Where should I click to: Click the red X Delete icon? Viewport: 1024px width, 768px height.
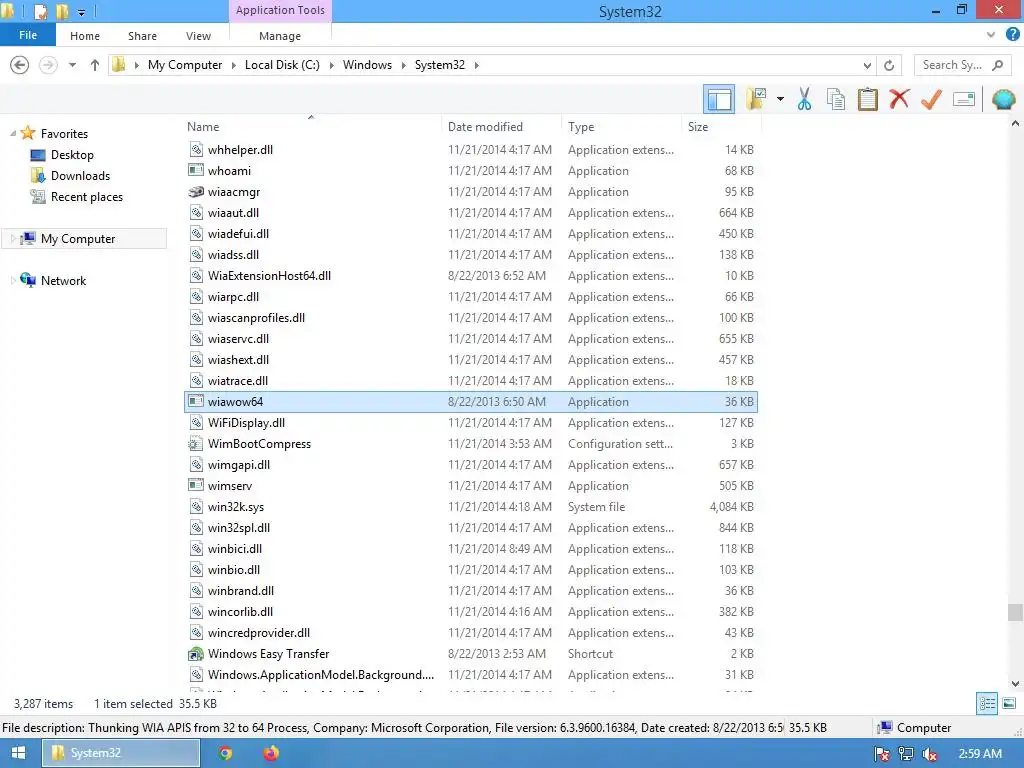pos(899,99)
